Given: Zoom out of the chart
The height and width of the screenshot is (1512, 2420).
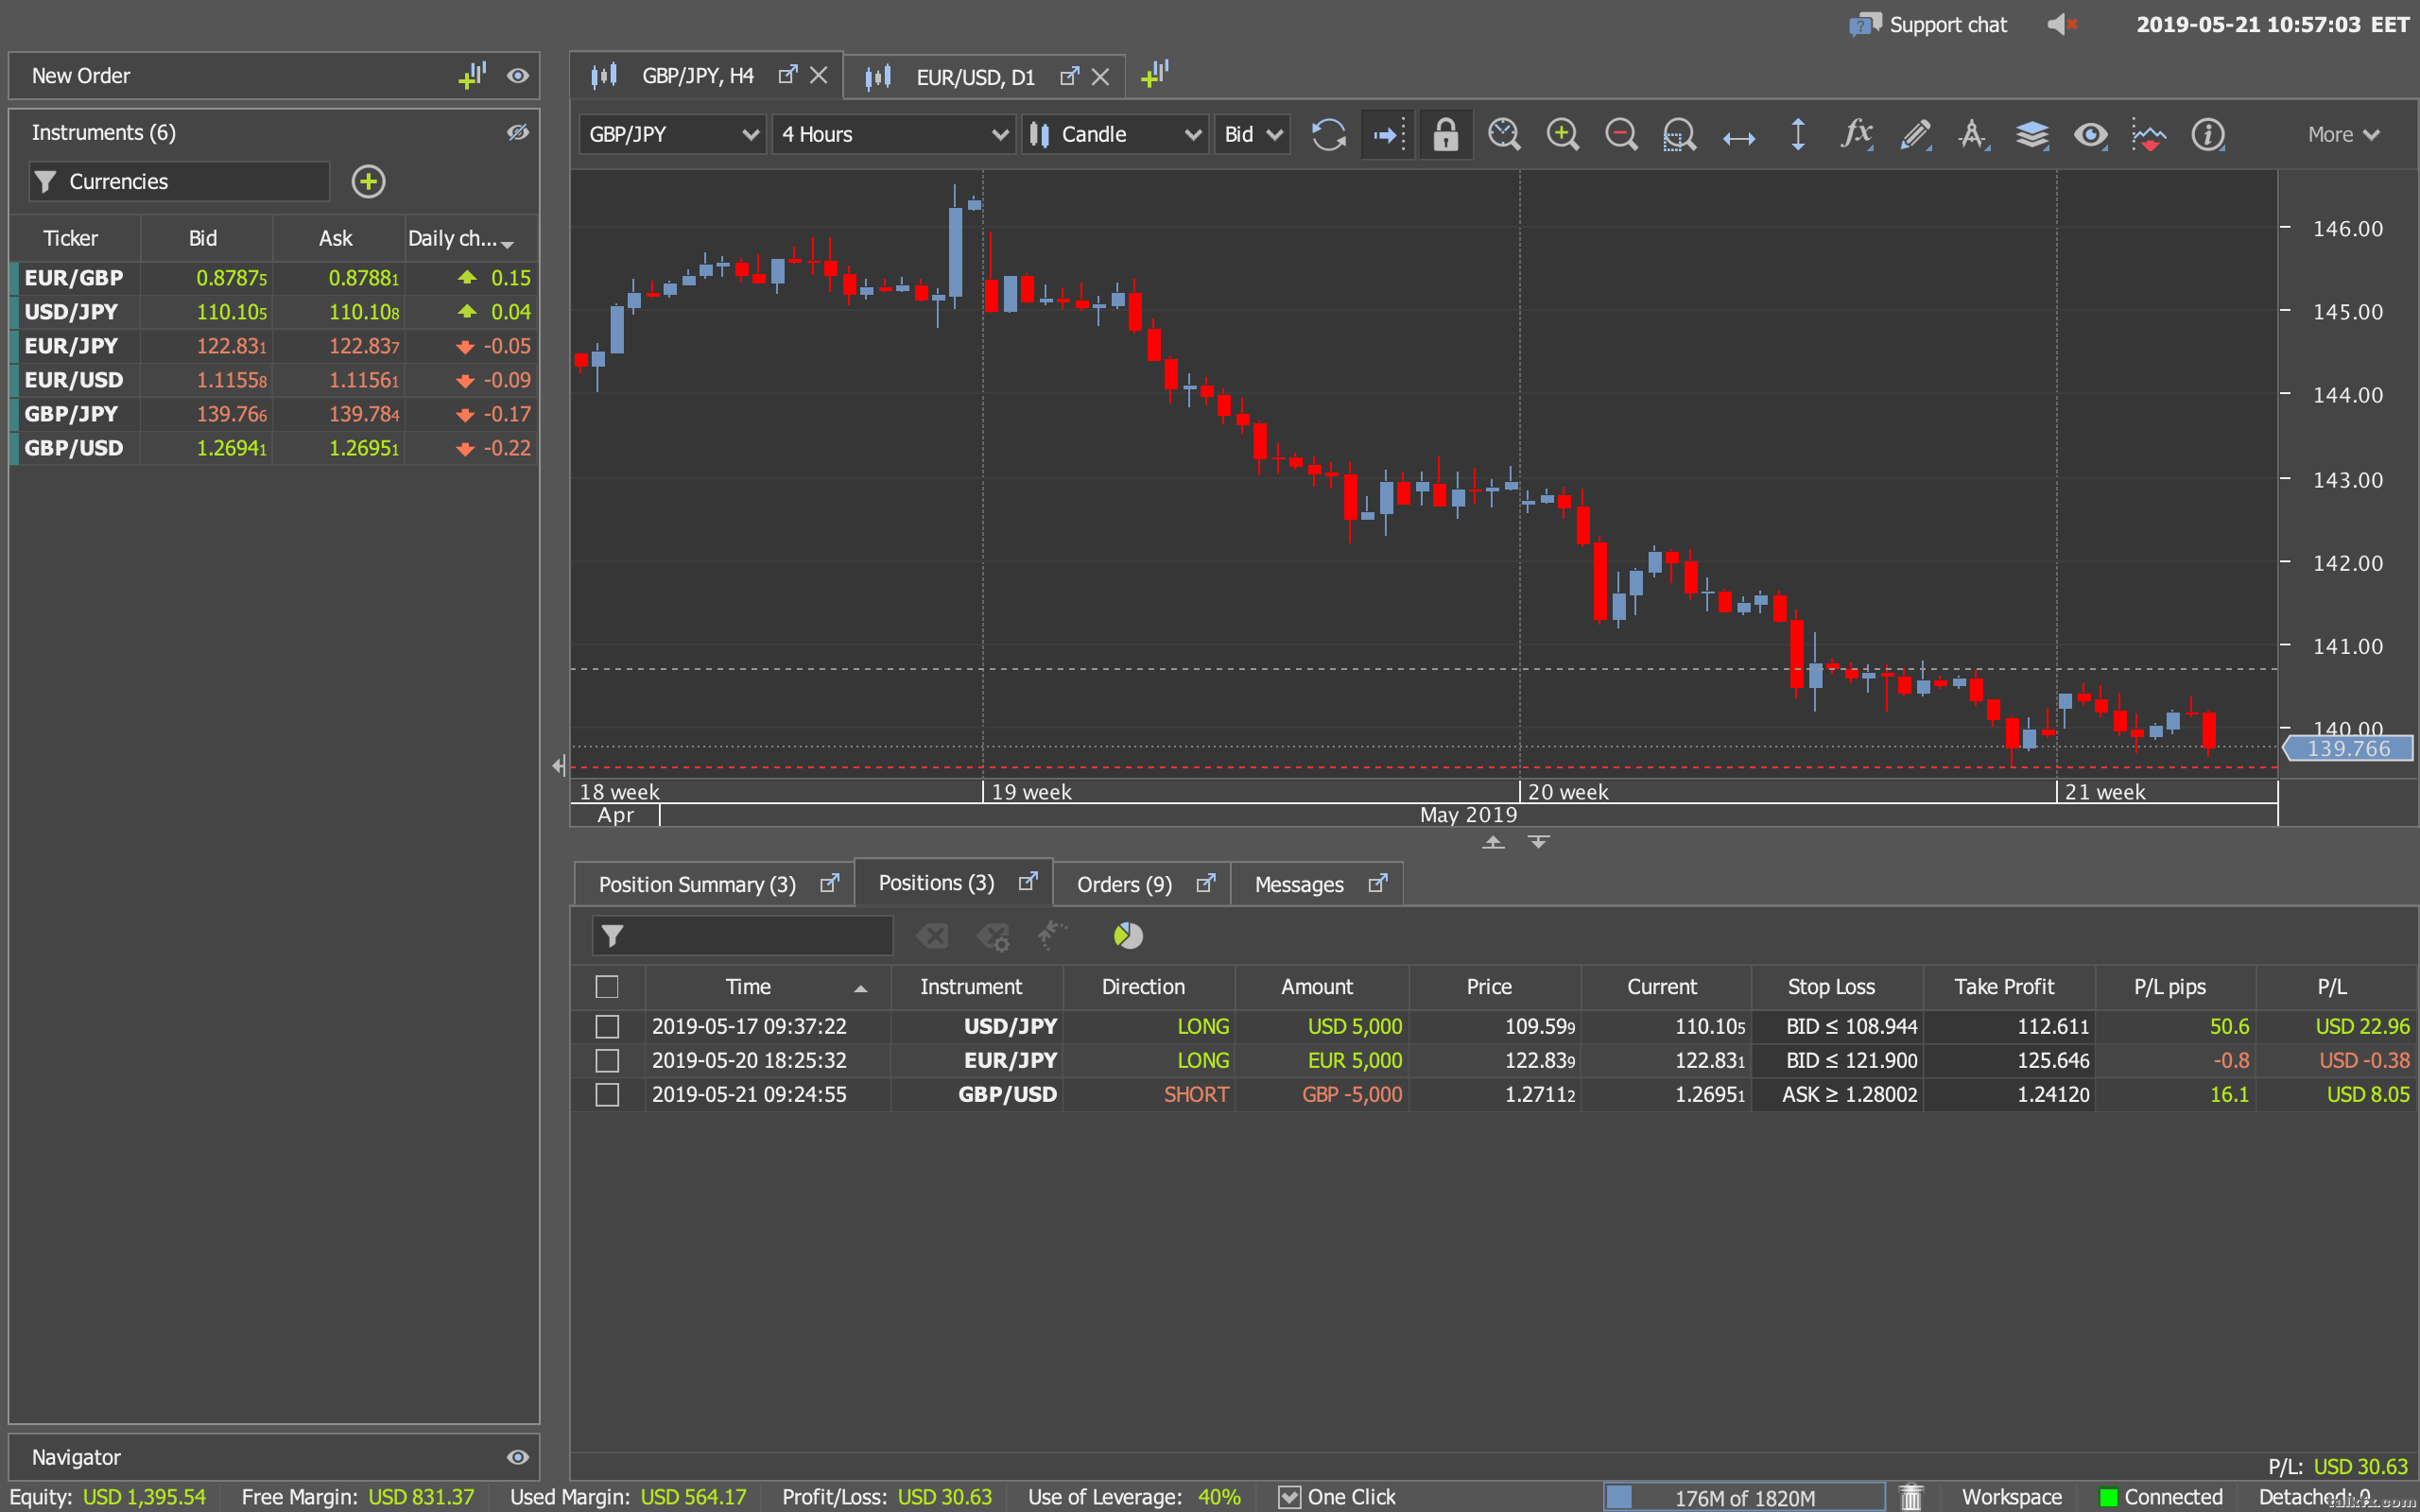Looking at the screenshot, I should (1620, 134).
